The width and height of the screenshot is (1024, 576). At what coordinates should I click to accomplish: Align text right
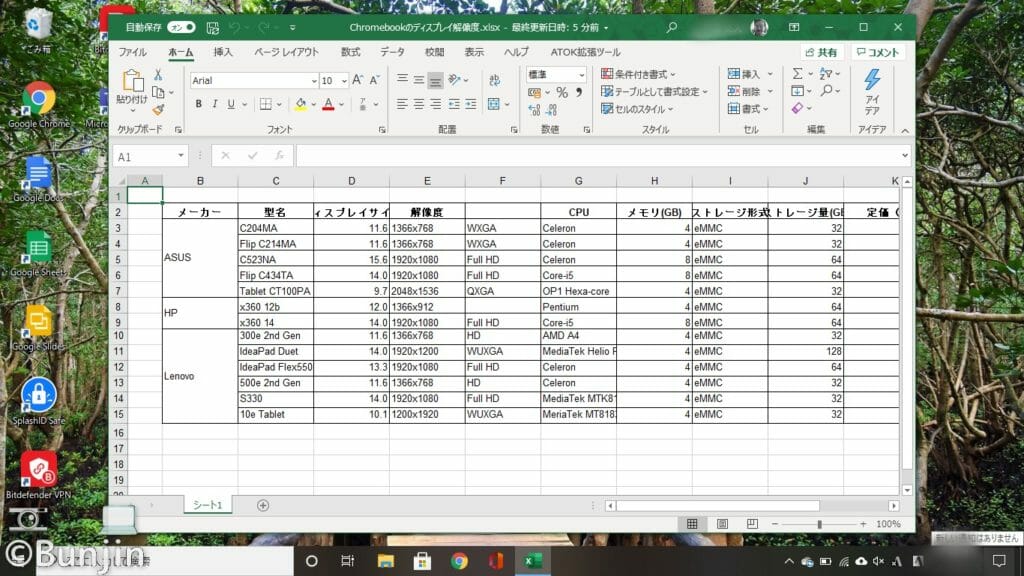pyautogui.click(x=436, y=104)
